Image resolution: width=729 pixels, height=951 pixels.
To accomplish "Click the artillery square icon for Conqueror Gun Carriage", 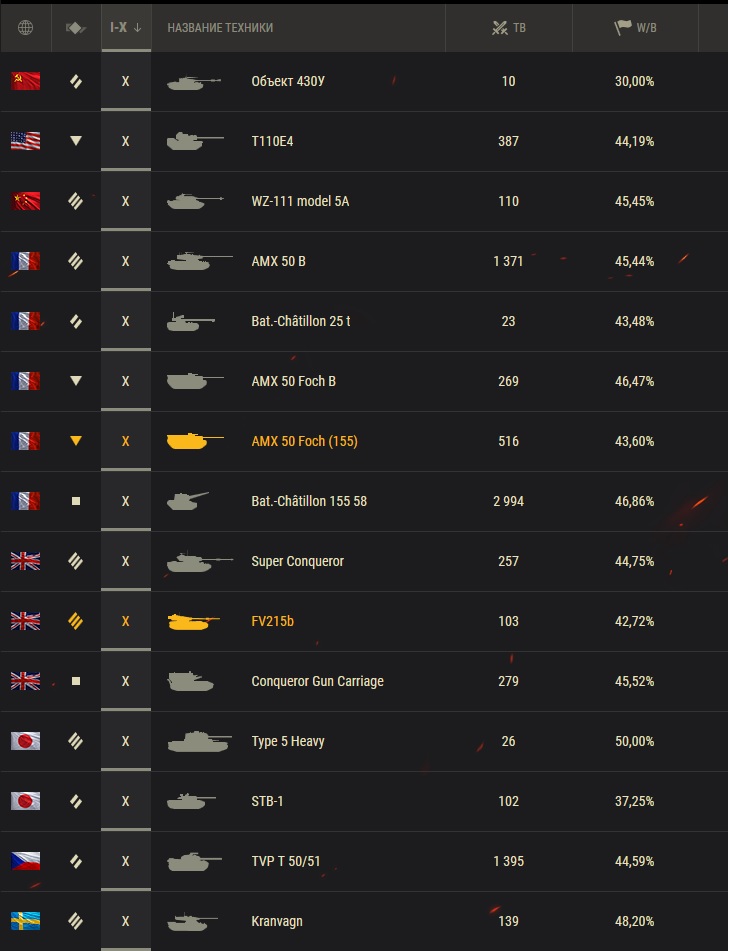I will pos(76,681).
